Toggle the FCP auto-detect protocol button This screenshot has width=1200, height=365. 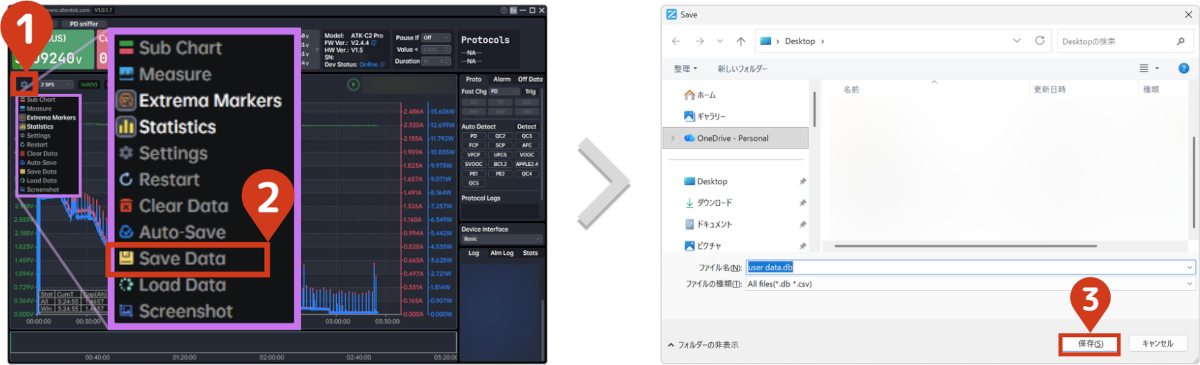pyautogui.click(x=474, y=145)
